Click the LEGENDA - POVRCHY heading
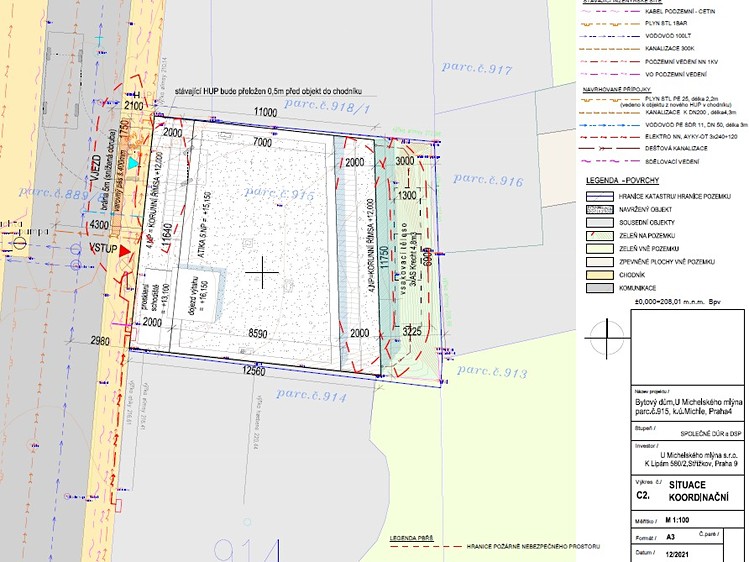749x562 pixels. pyautogui.click(x=622, y=180)
